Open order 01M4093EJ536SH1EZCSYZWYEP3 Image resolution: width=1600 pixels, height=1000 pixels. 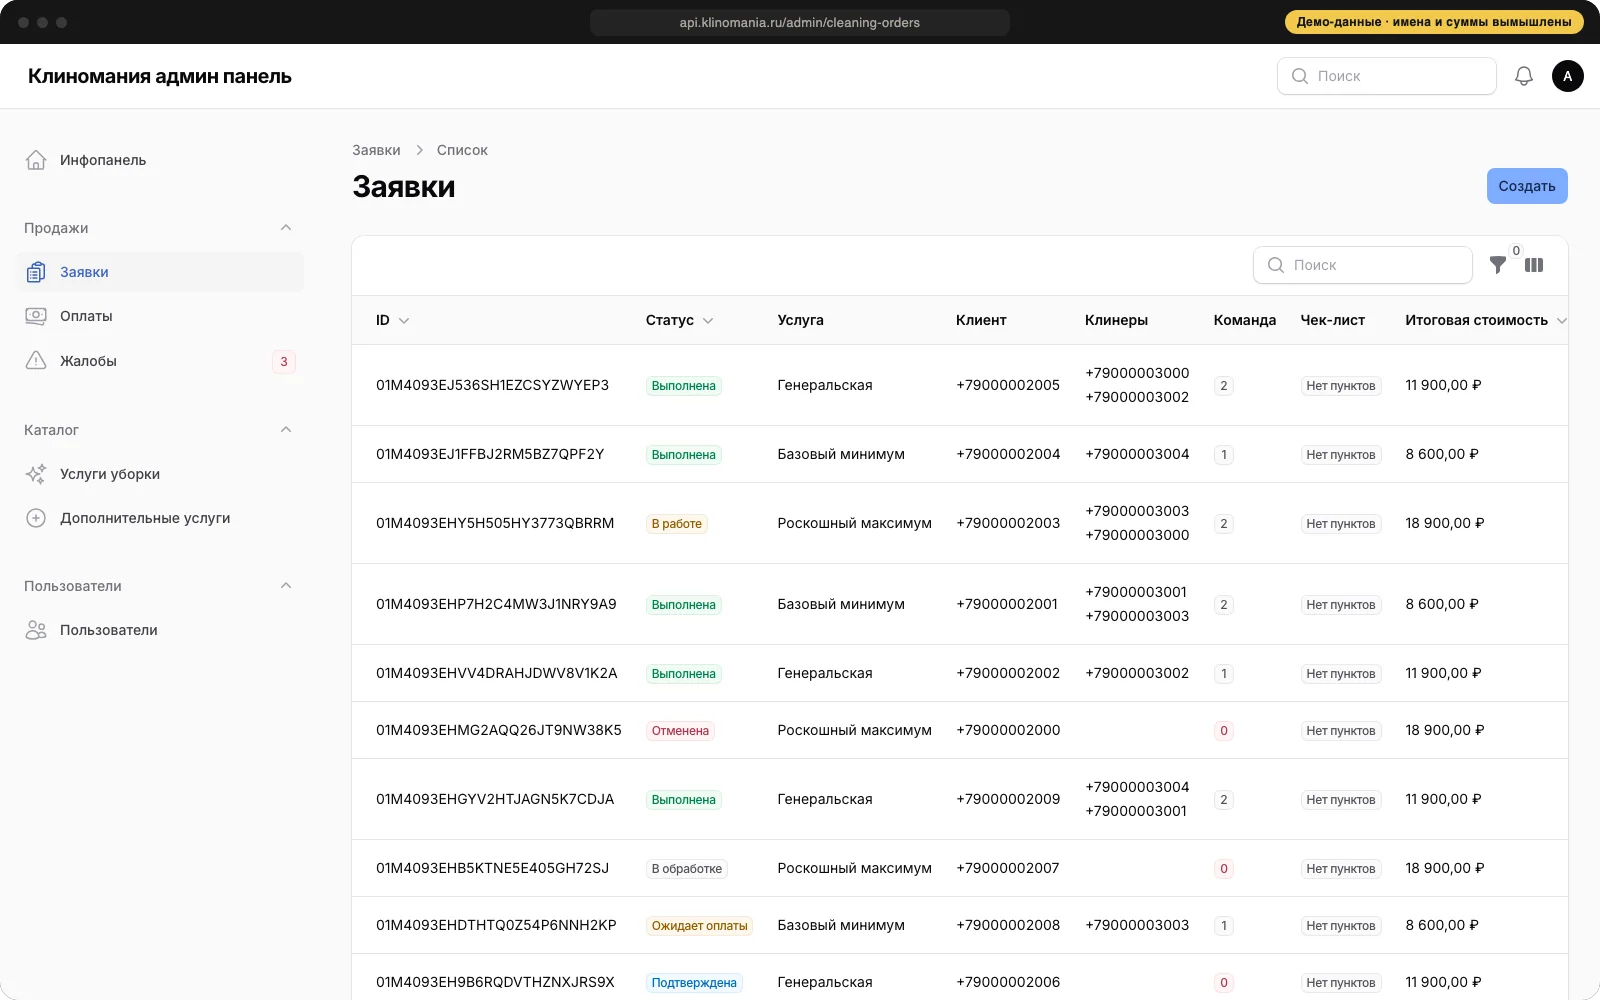tap(492, 385)
